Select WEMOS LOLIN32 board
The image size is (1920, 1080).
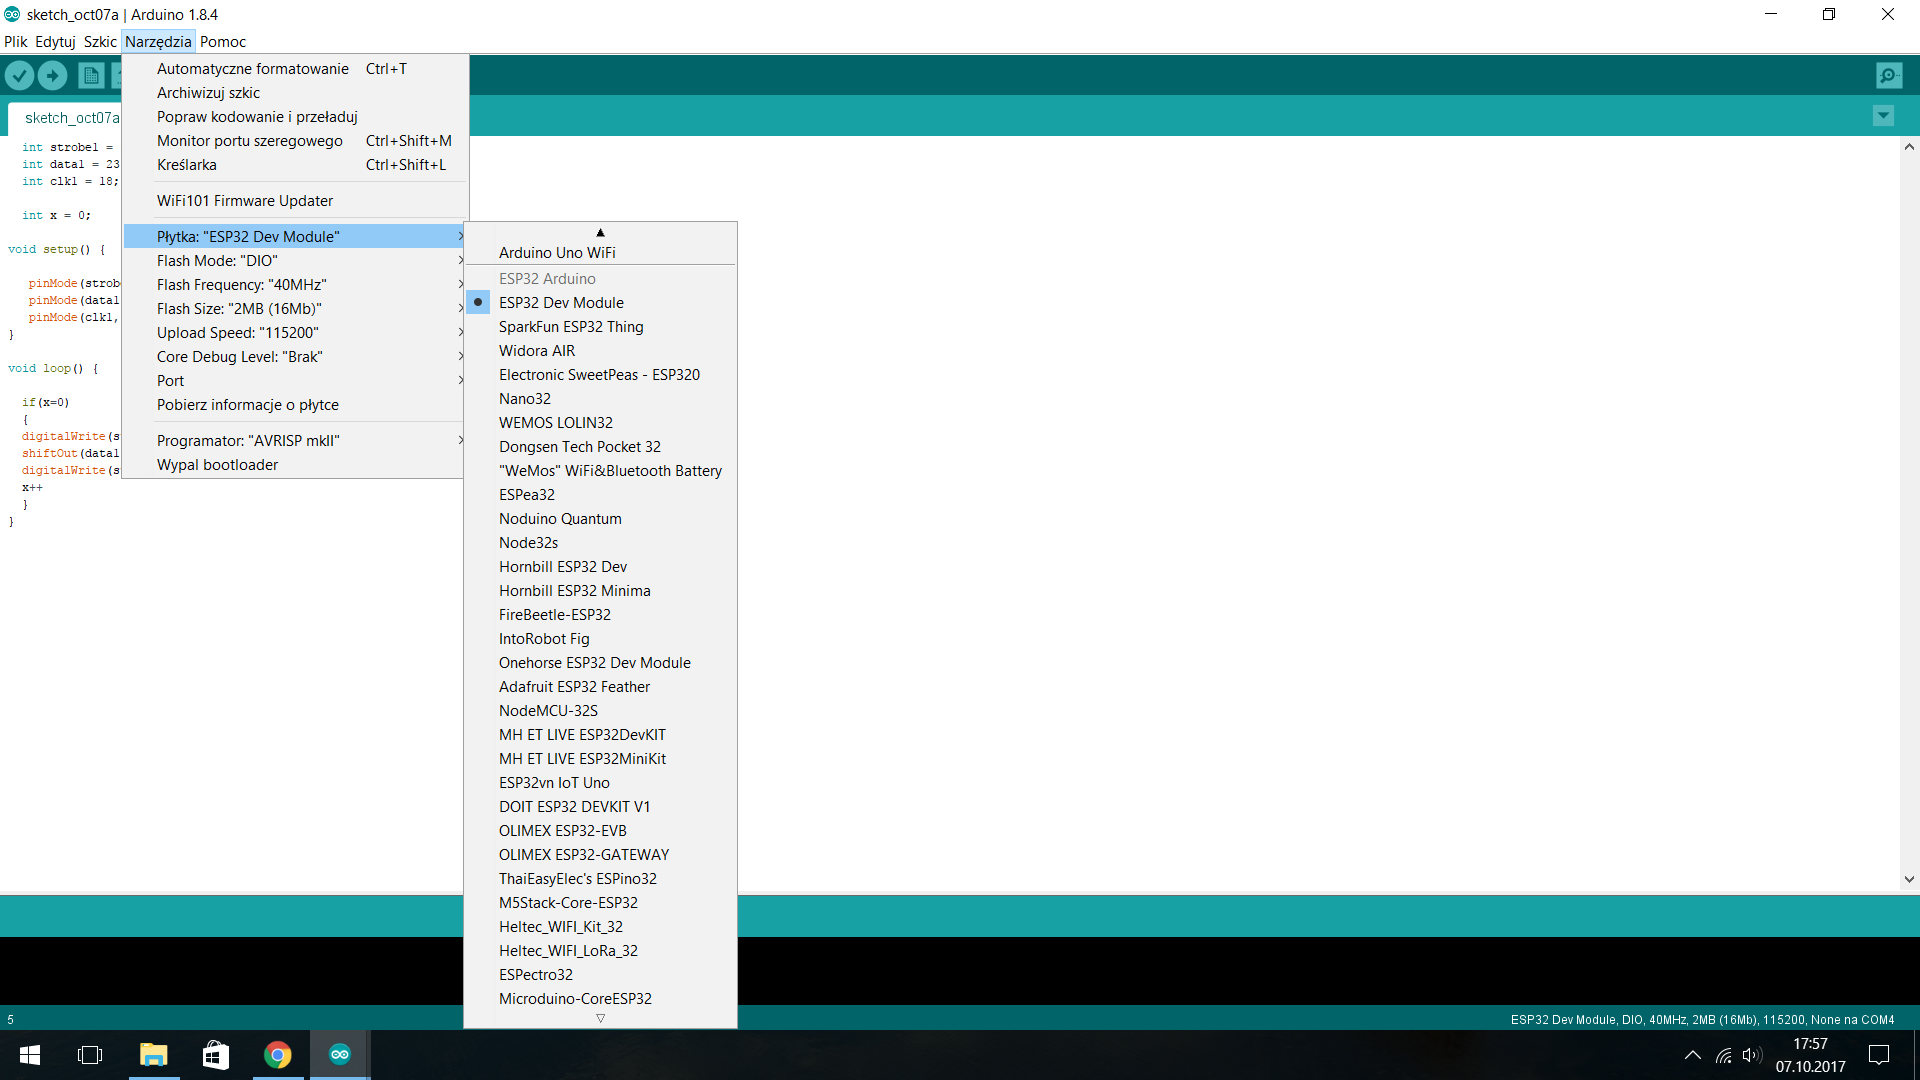(x=600, y=422)
